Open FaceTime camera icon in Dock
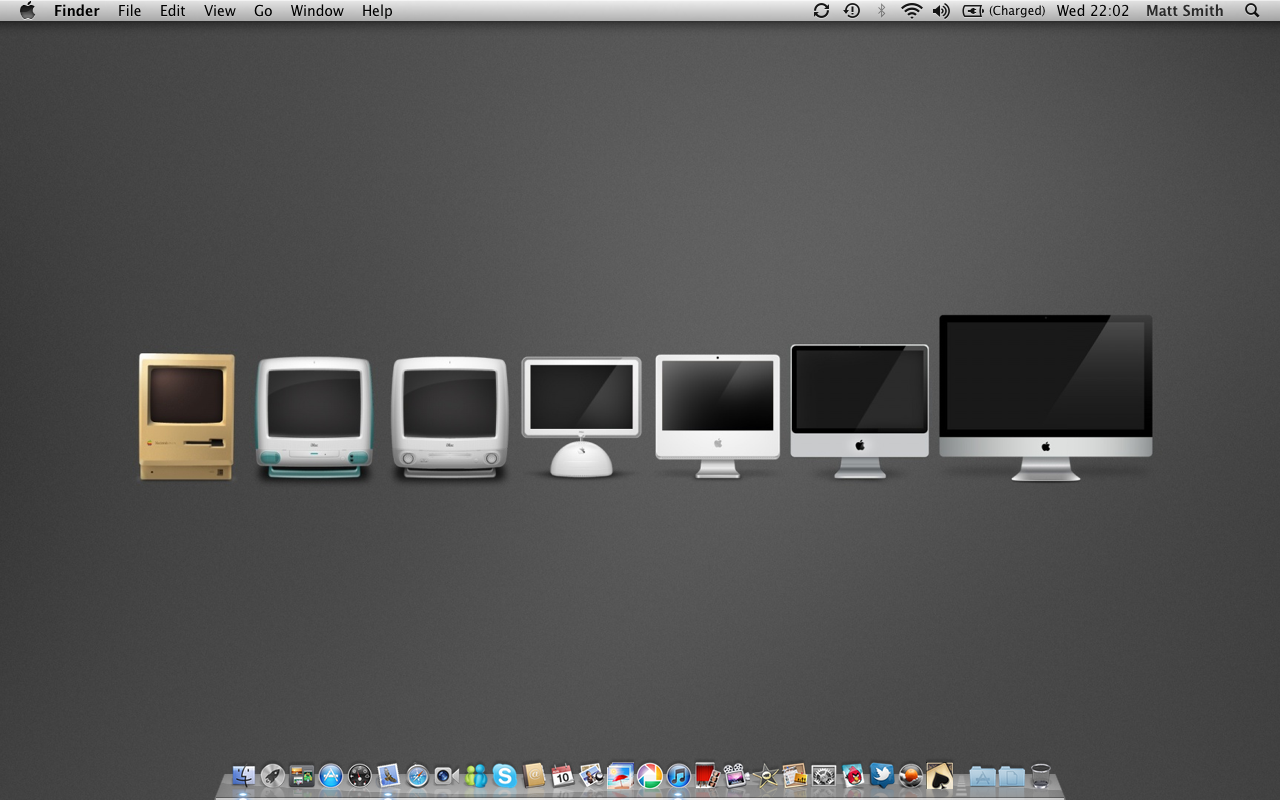1280x800 pixels. pyautogui.click(x=446, y=775)
